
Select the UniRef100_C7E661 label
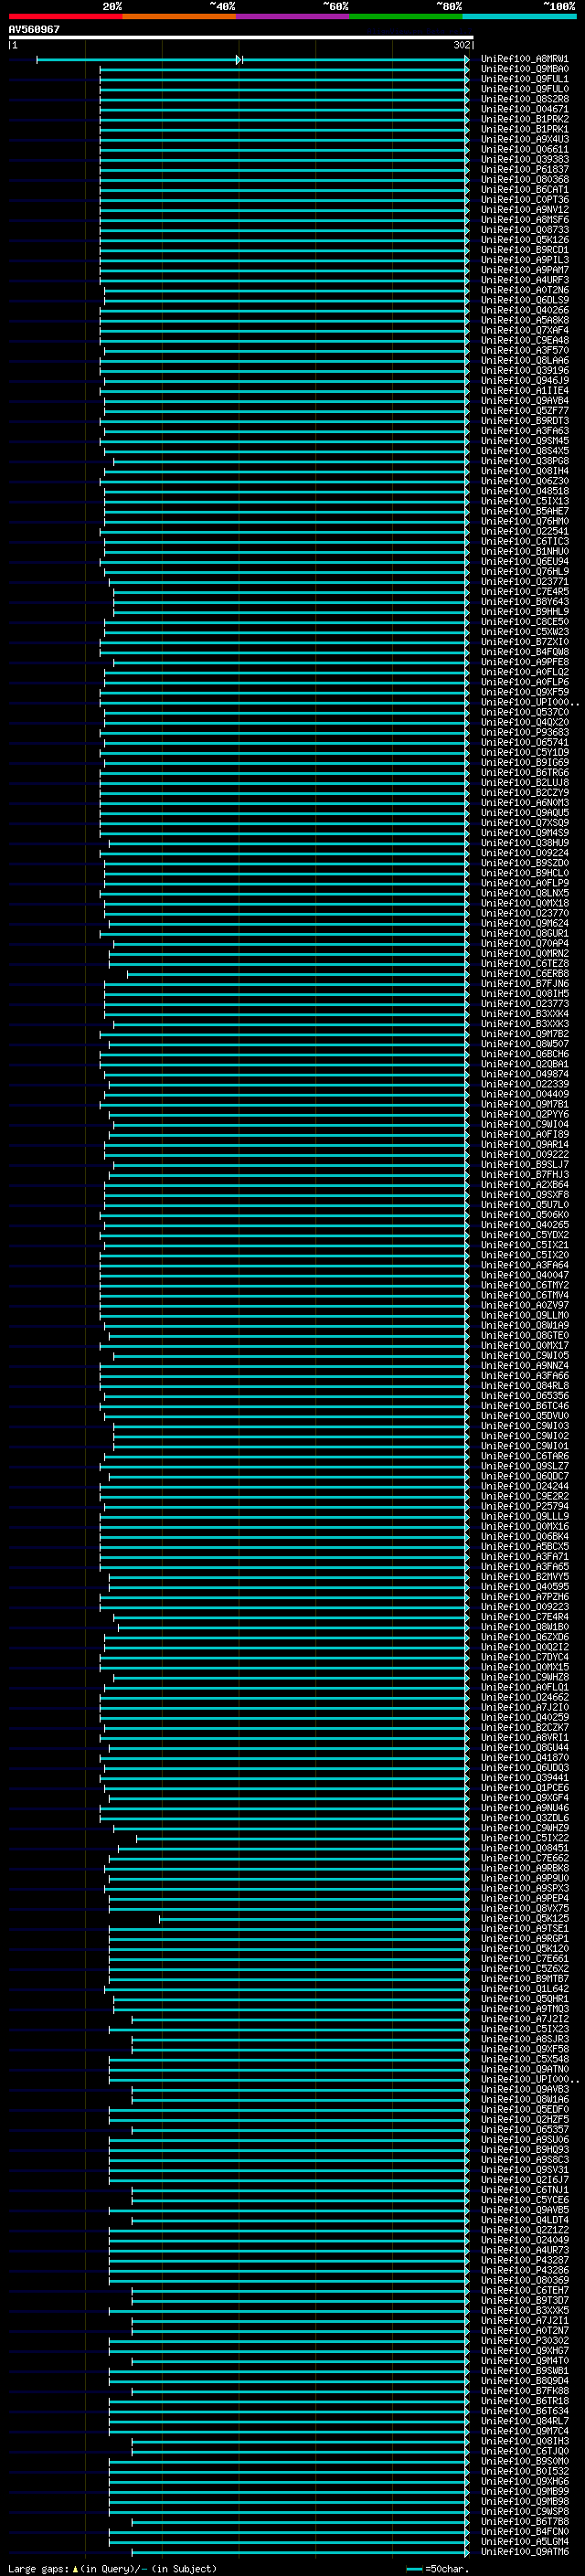pos(524,1958)
